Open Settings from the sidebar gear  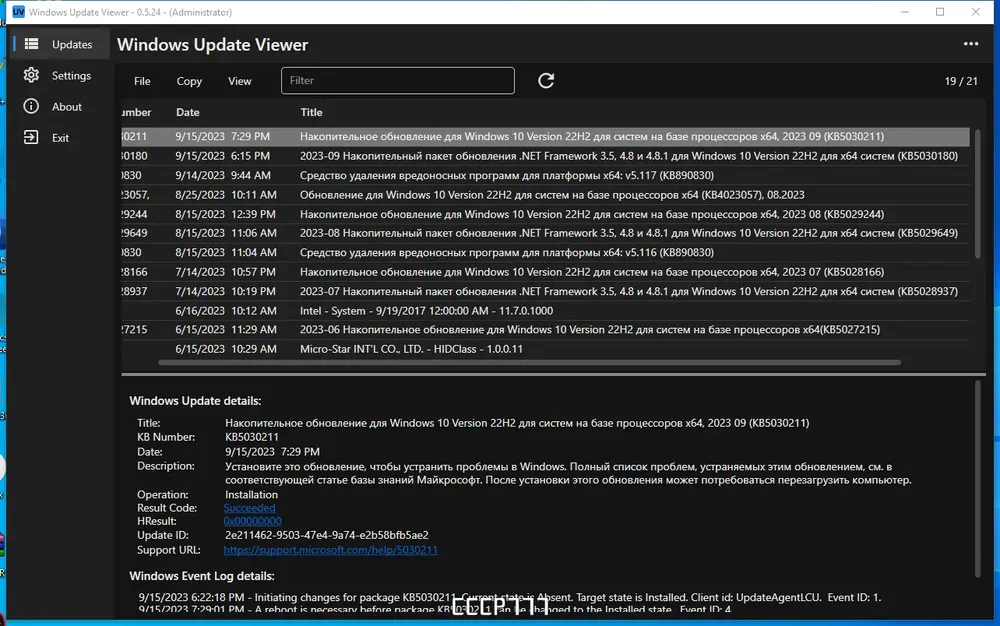[31, 75]
